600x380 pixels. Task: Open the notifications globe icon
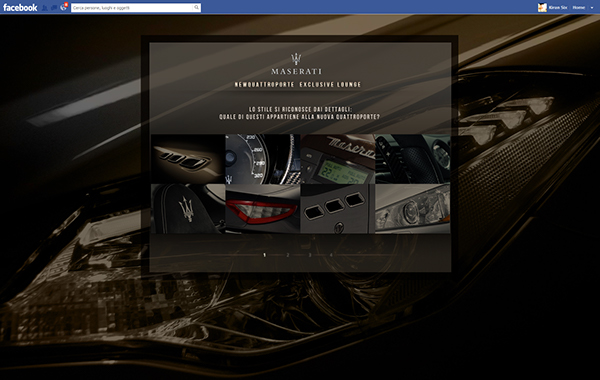click(x=64, y=7)
